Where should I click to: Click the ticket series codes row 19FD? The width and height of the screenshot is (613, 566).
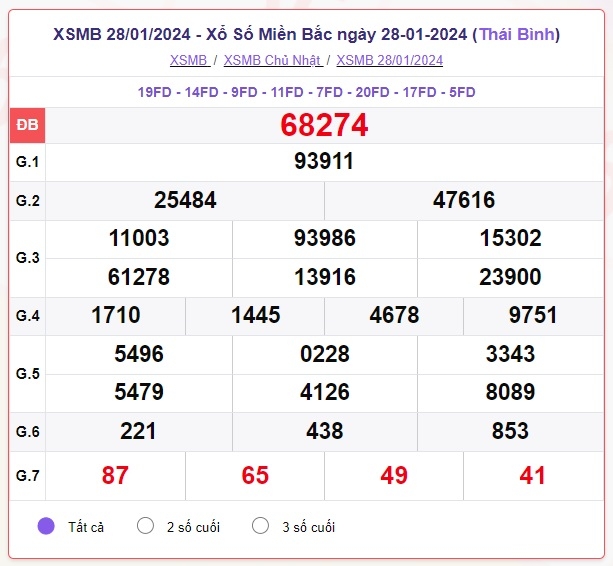point(306,92)
